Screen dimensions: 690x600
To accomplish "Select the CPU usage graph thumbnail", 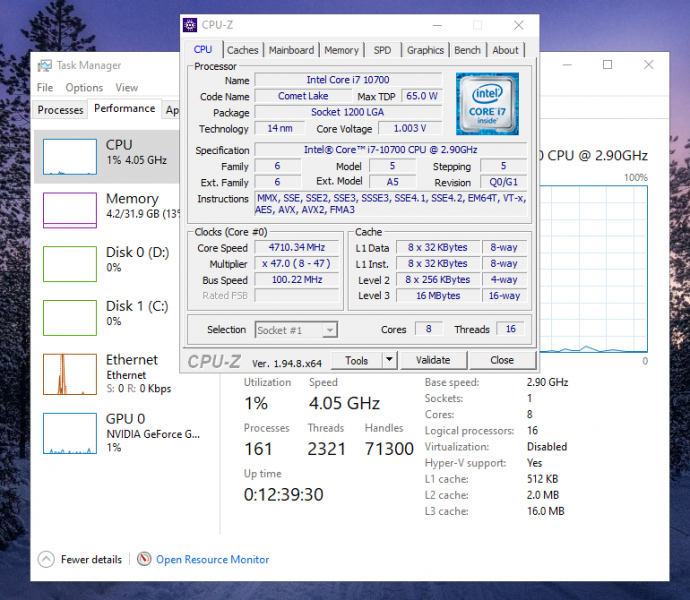I will coord(69,157).
